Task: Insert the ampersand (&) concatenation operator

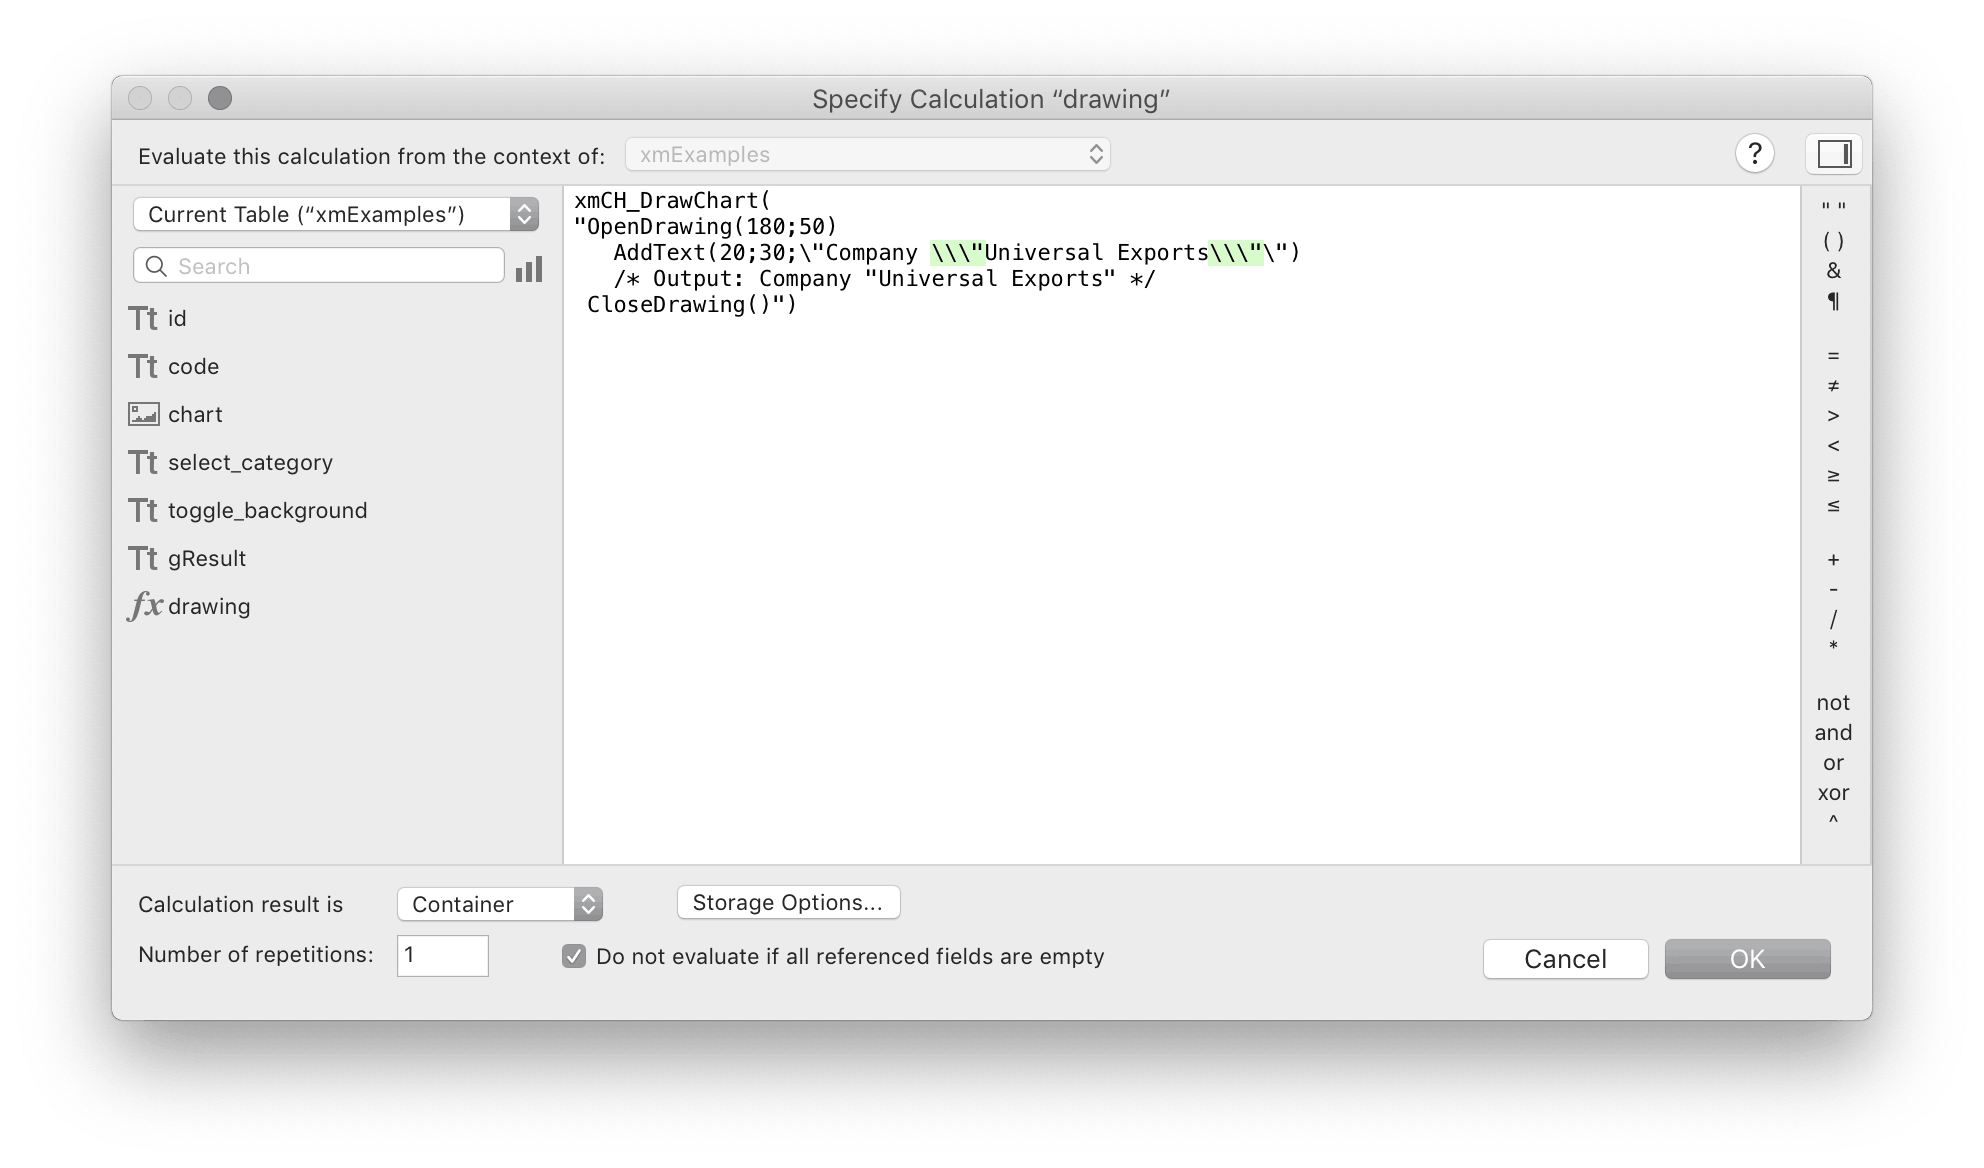Action: tap(1833, 270)
